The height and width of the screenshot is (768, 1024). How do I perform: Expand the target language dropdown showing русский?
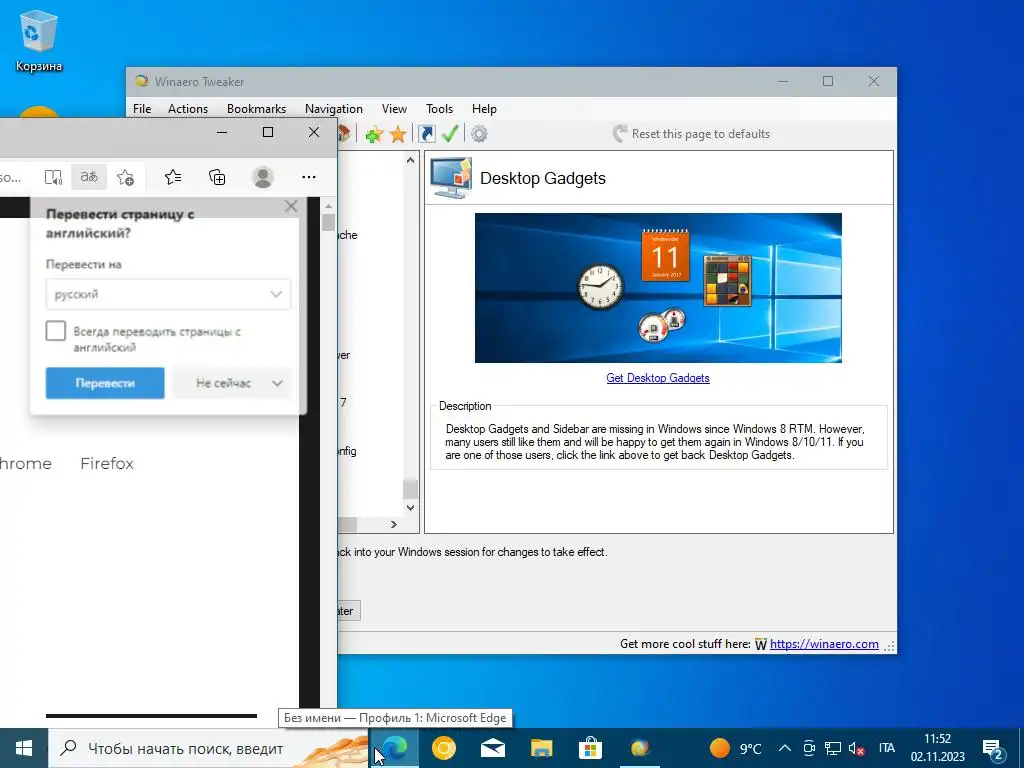click(x=168, y=295)
